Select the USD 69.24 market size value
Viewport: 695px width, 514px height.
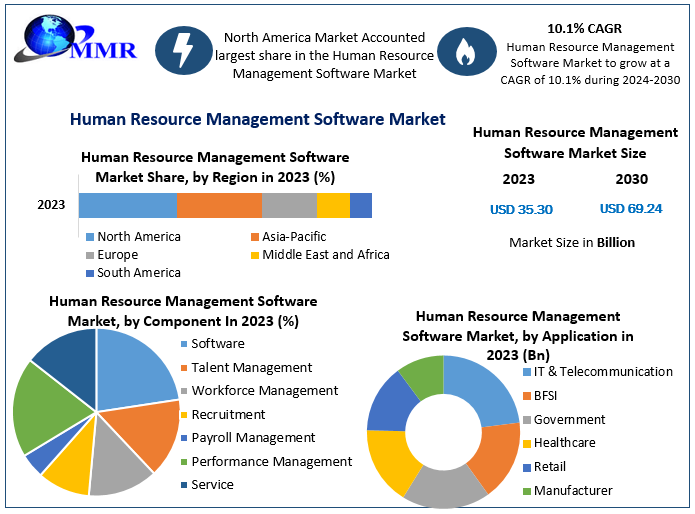(632, 209)
